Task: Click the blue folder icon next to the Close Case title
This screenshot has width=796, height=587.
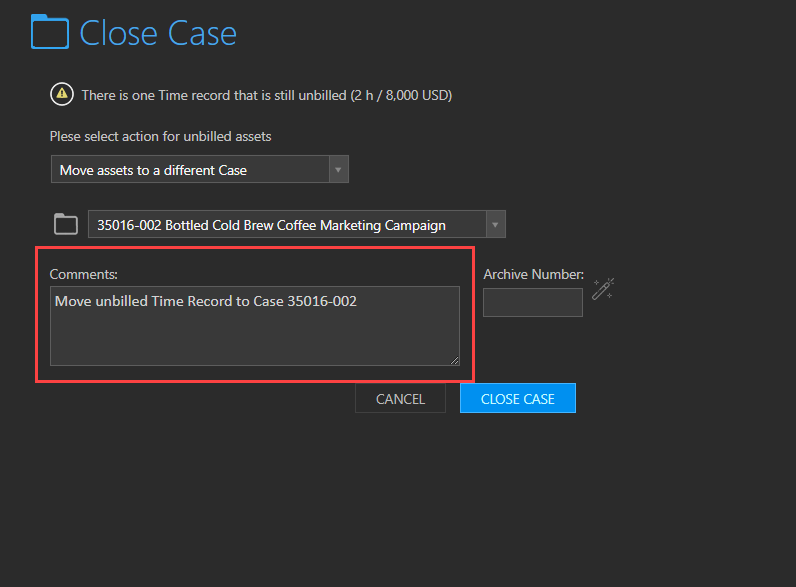Action: coord(50,32)
